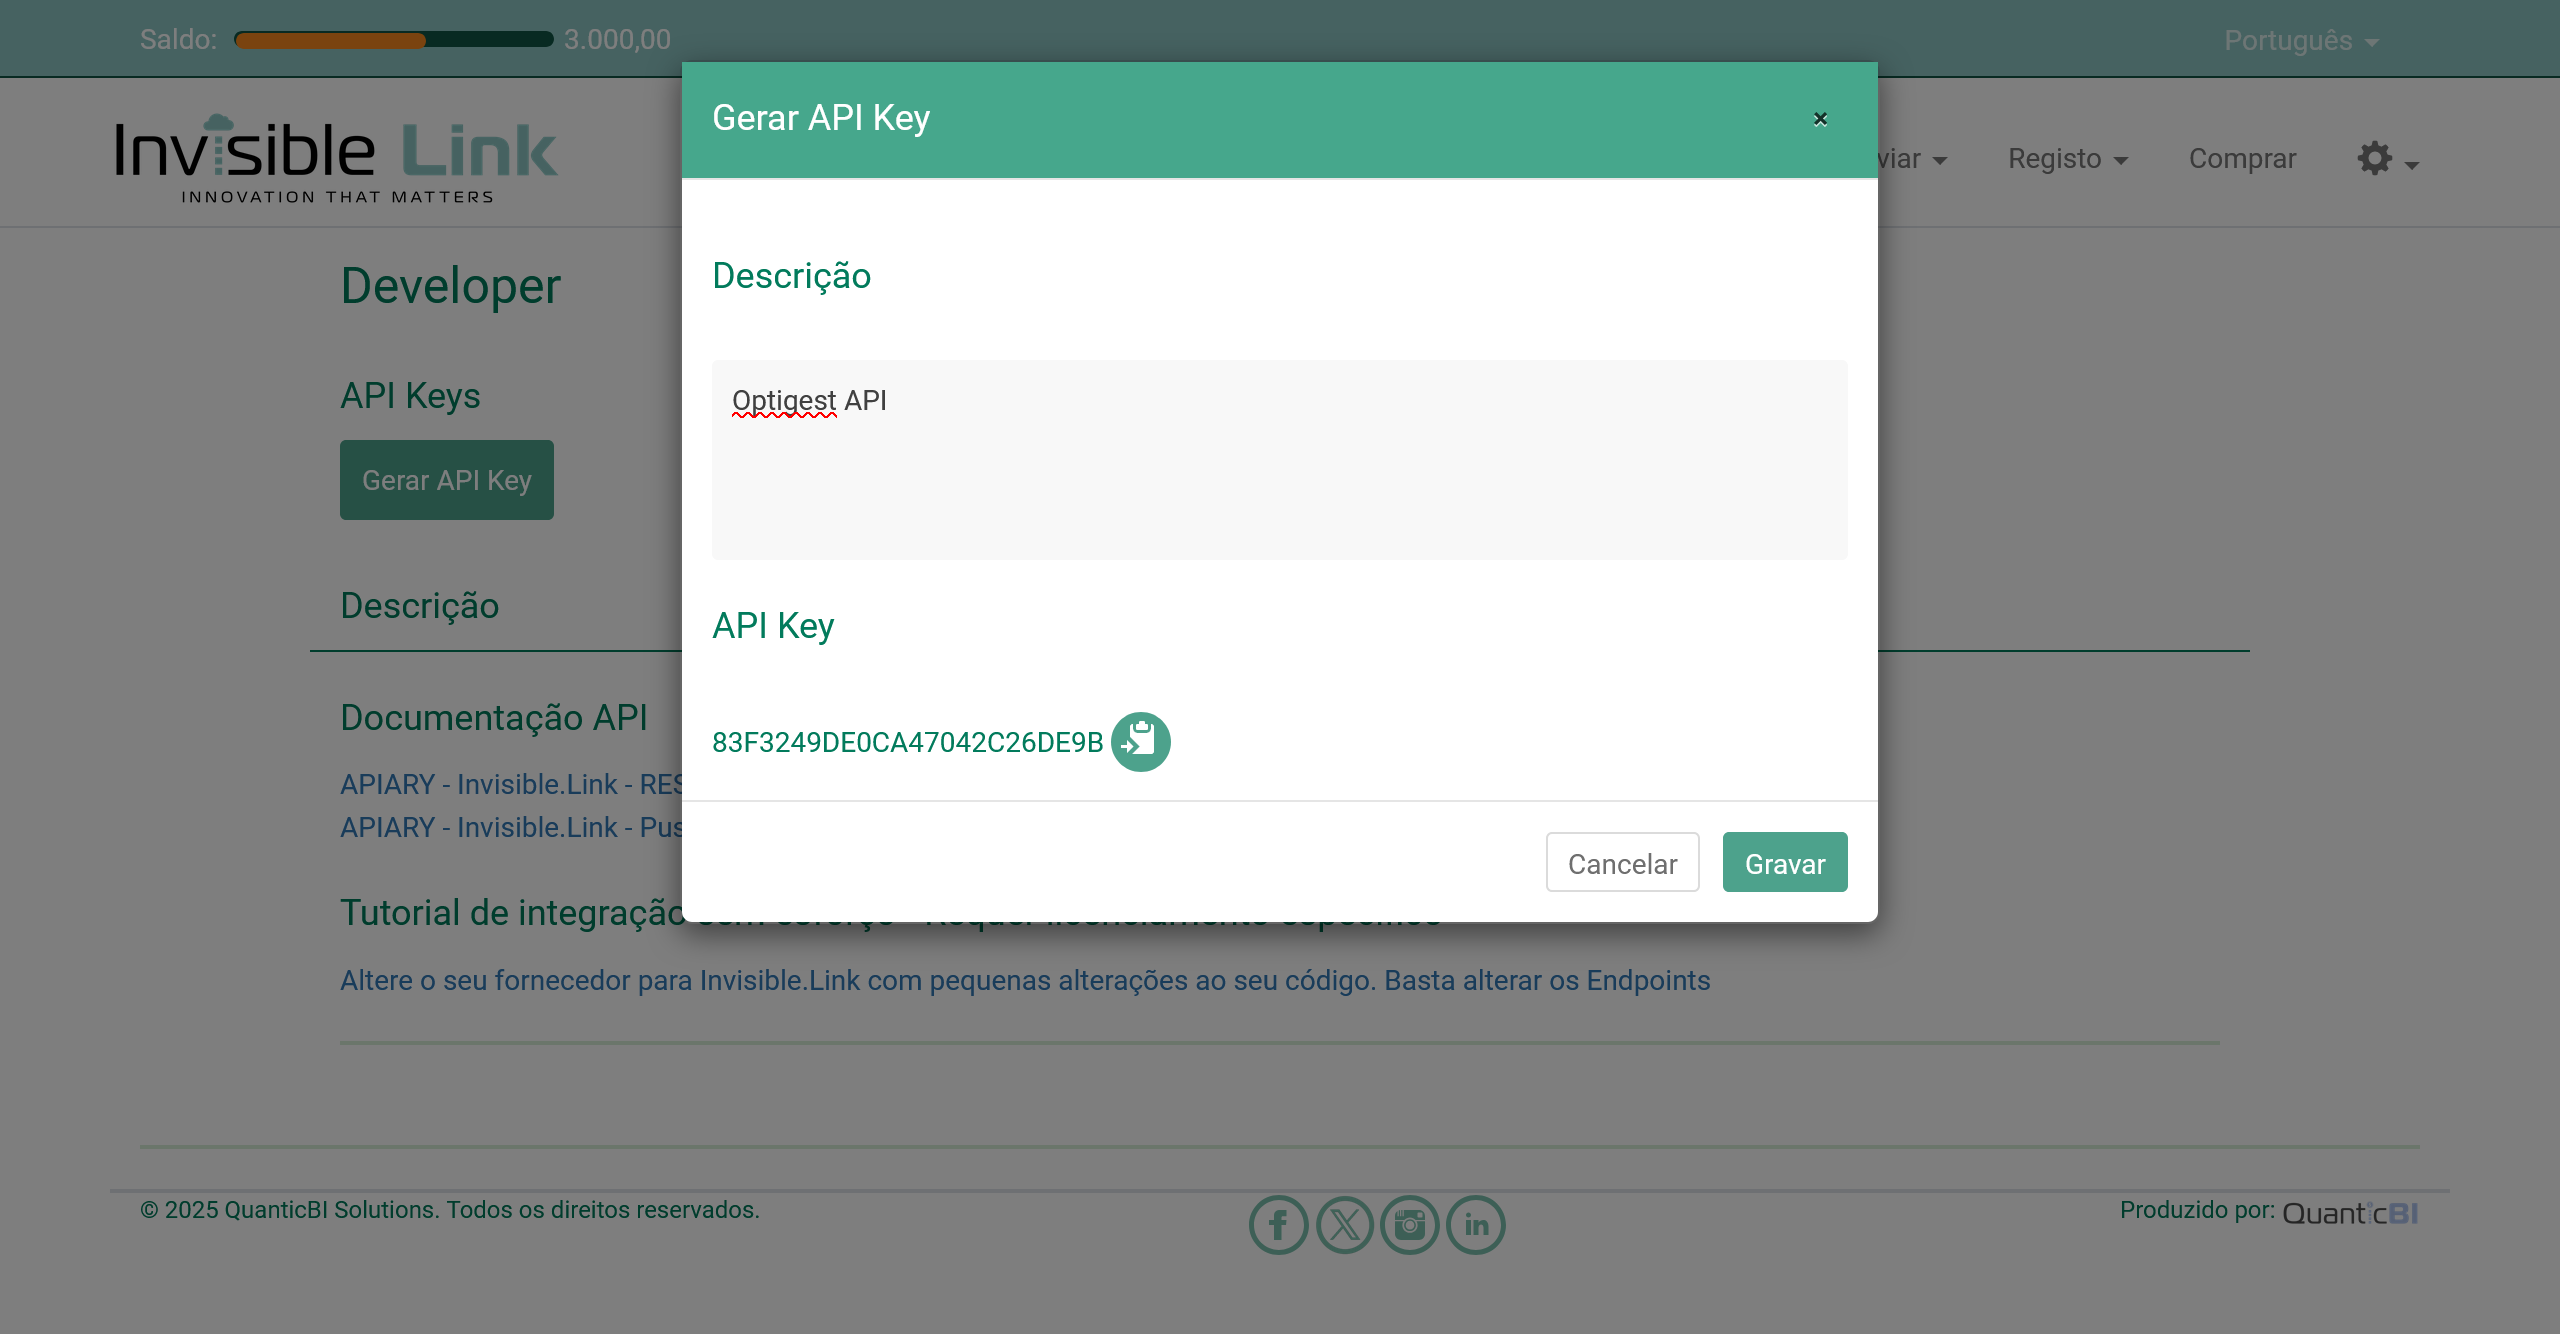The width and height of the screenshot is (2560, 1334).
Task: Open the partially hidden Enviar dropdown
Action: click(x=1912, y=159)
